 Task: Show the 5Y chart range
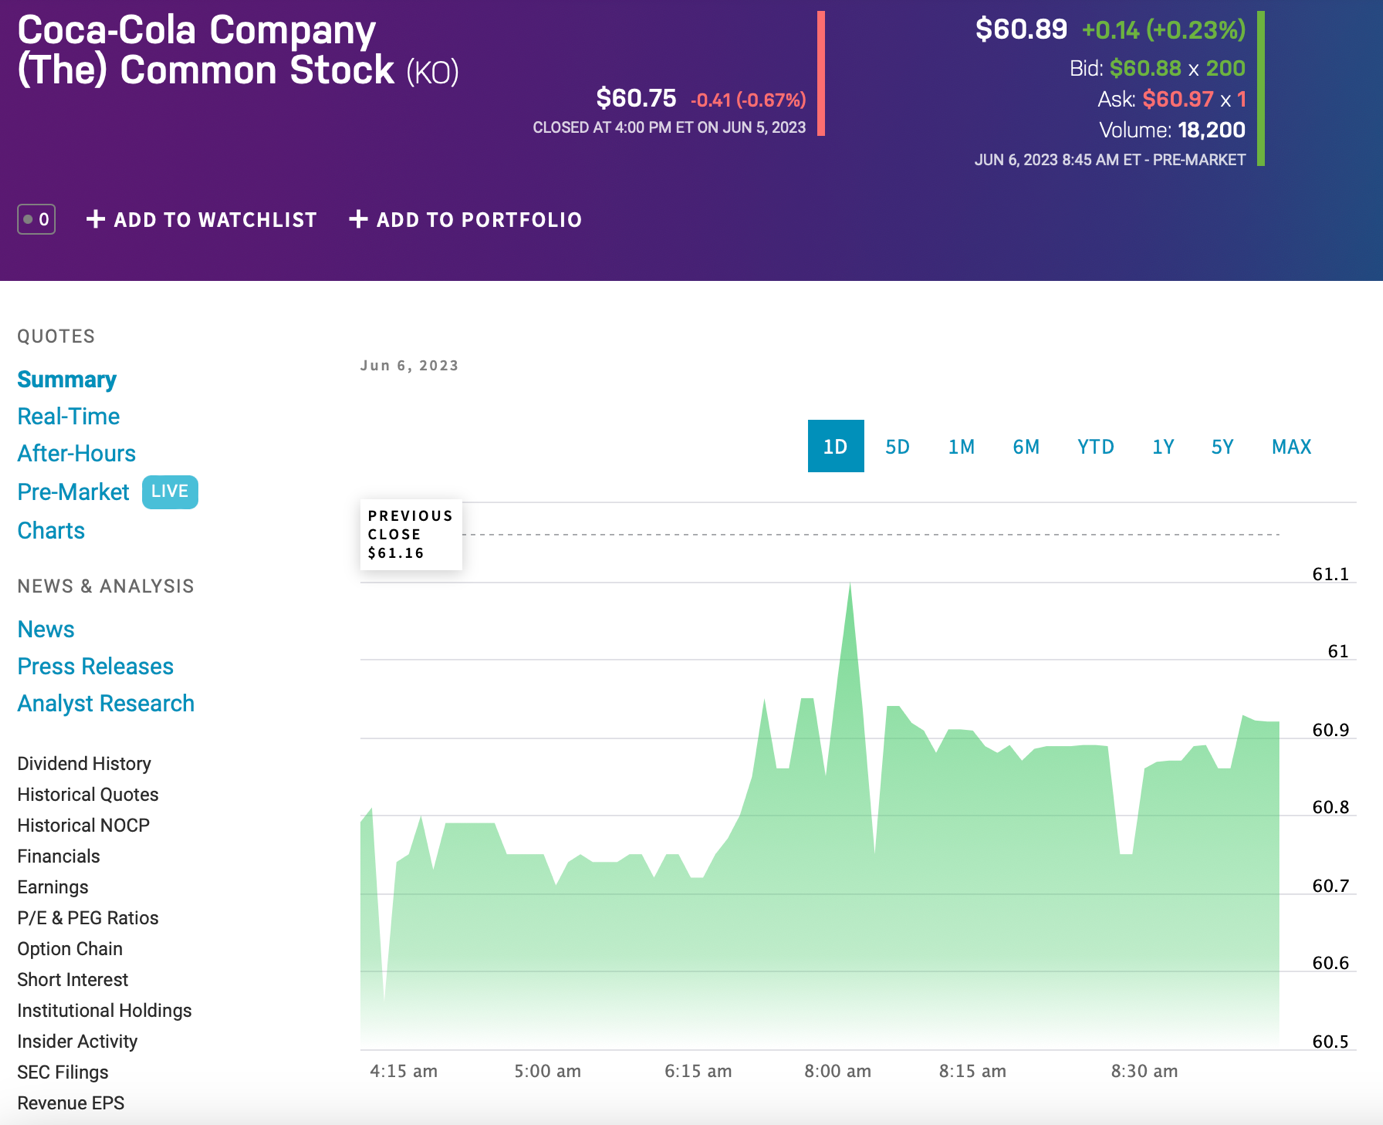pos(1223,446)
